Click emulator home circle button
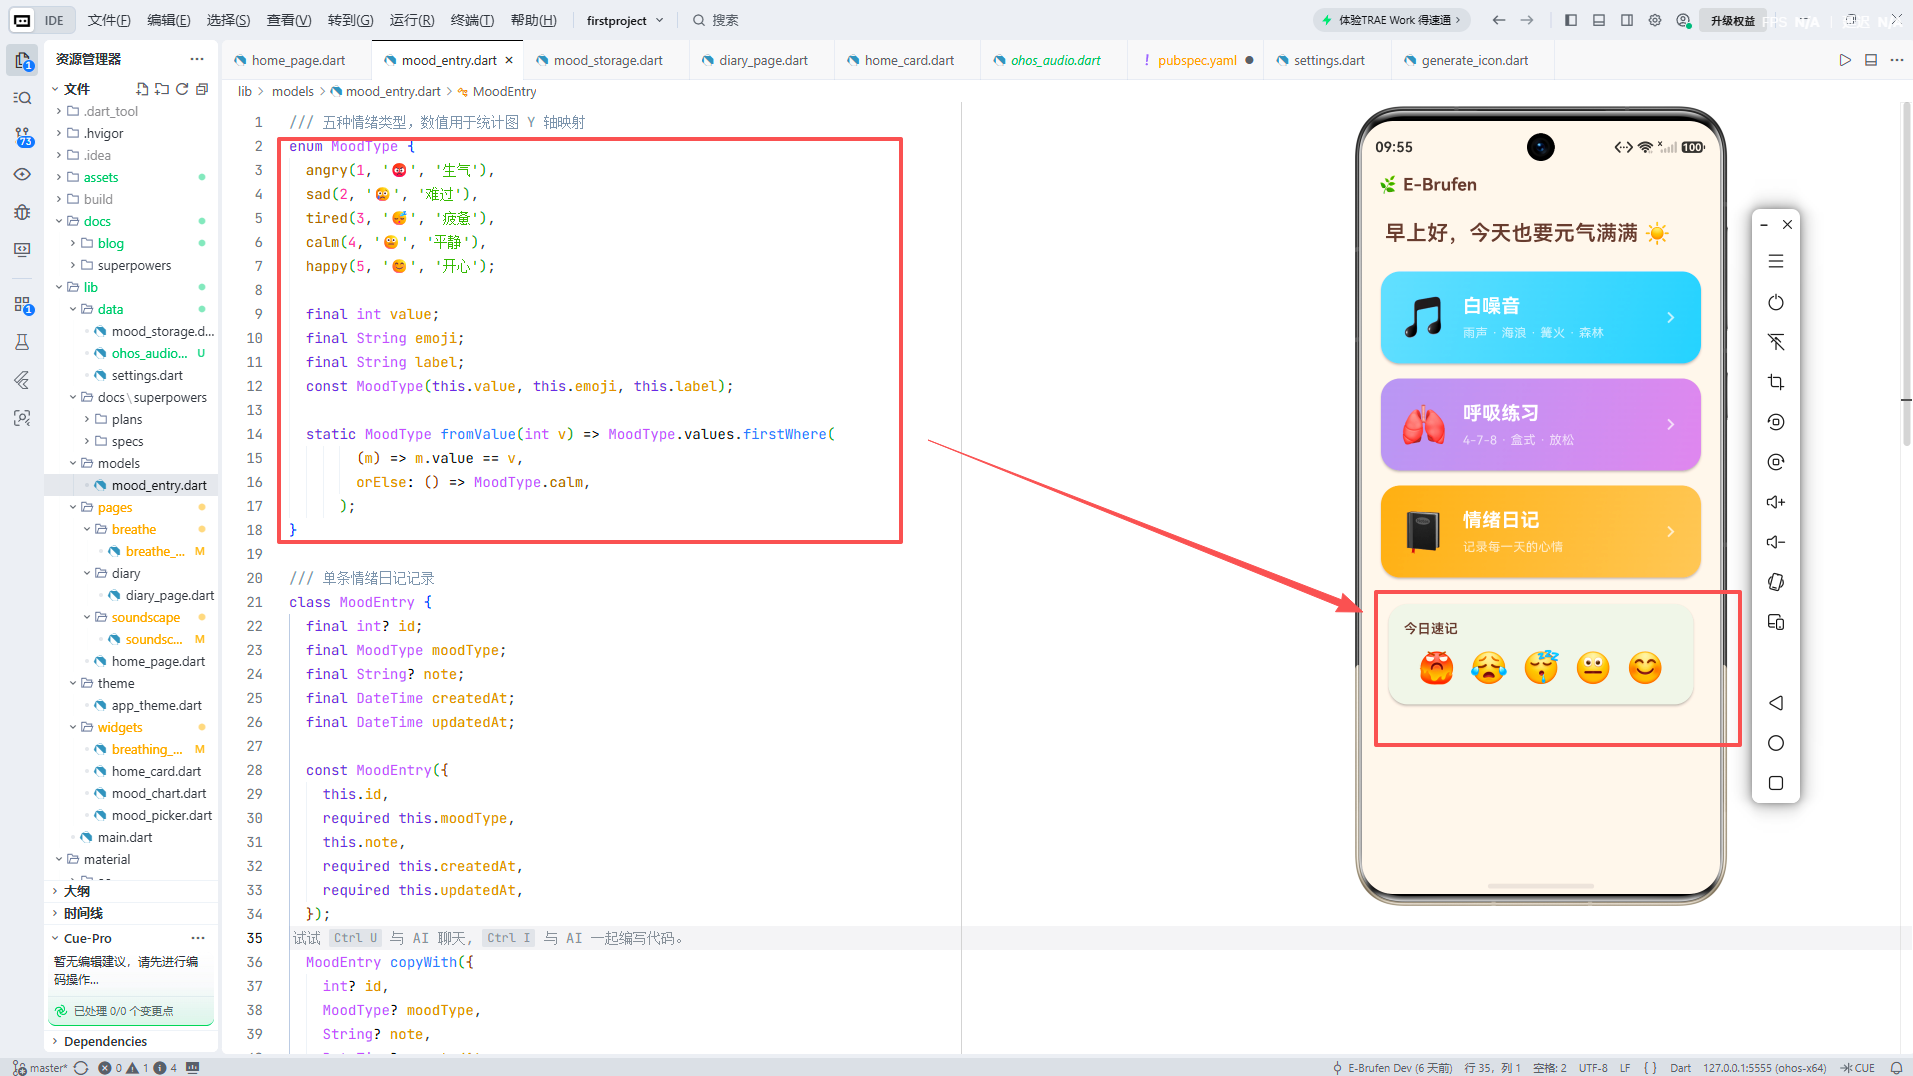The width and height of the screenshot is (1913, 1076). coord(1776,743)
